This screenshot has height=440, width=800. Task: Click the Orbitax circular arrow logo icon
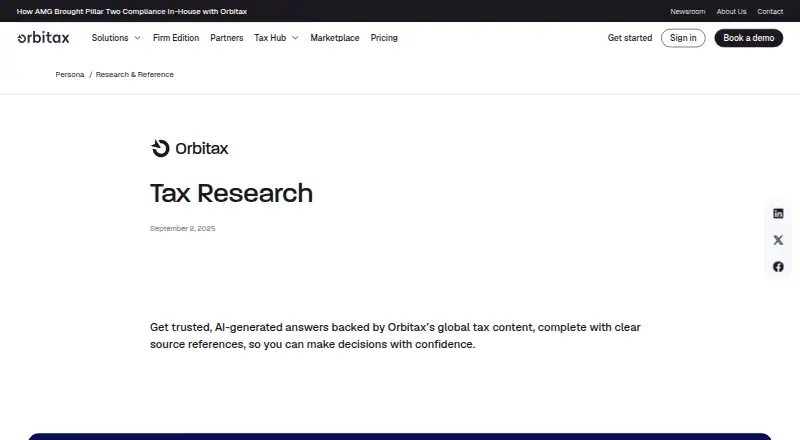click(x=160, y=148)
